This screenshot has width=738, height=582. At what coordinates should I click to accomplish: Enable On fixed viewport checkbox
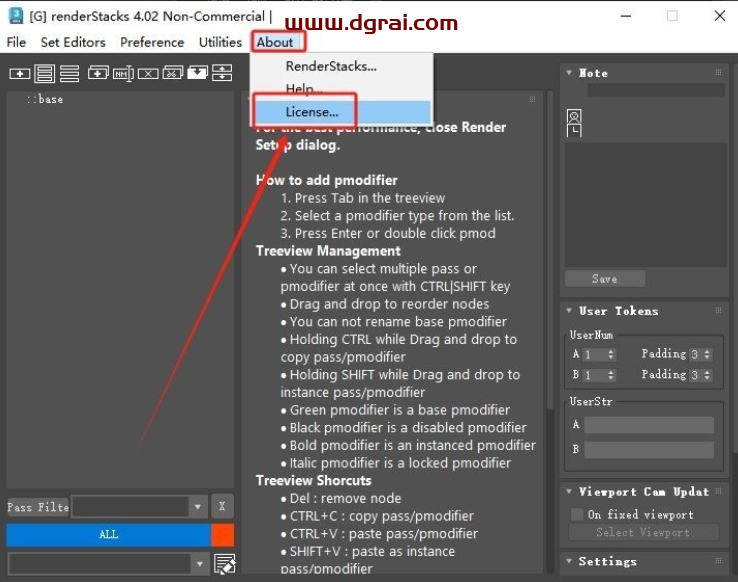pyautogui.click(x=577, y=514)
